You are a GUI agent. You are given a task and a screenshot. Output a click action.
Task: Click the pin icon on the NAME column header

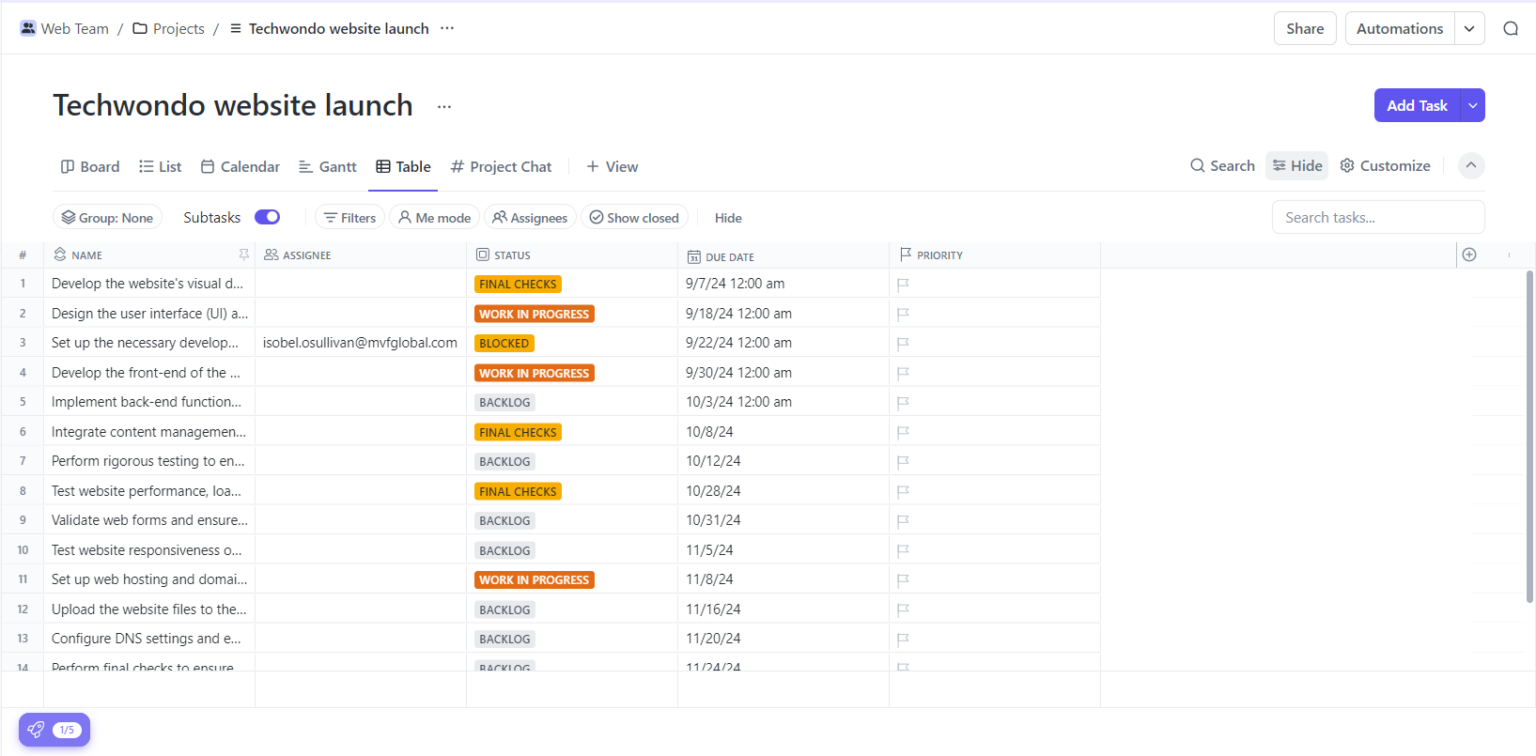pos(243,255)
